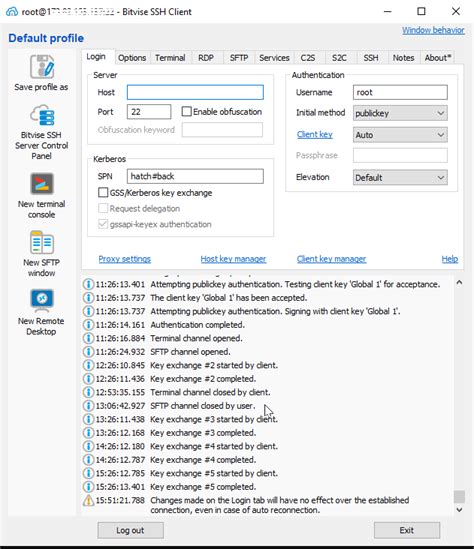The height and width of the screenshot is (549, 474).
Task: Click the Username field
Action: coord(400,92)
